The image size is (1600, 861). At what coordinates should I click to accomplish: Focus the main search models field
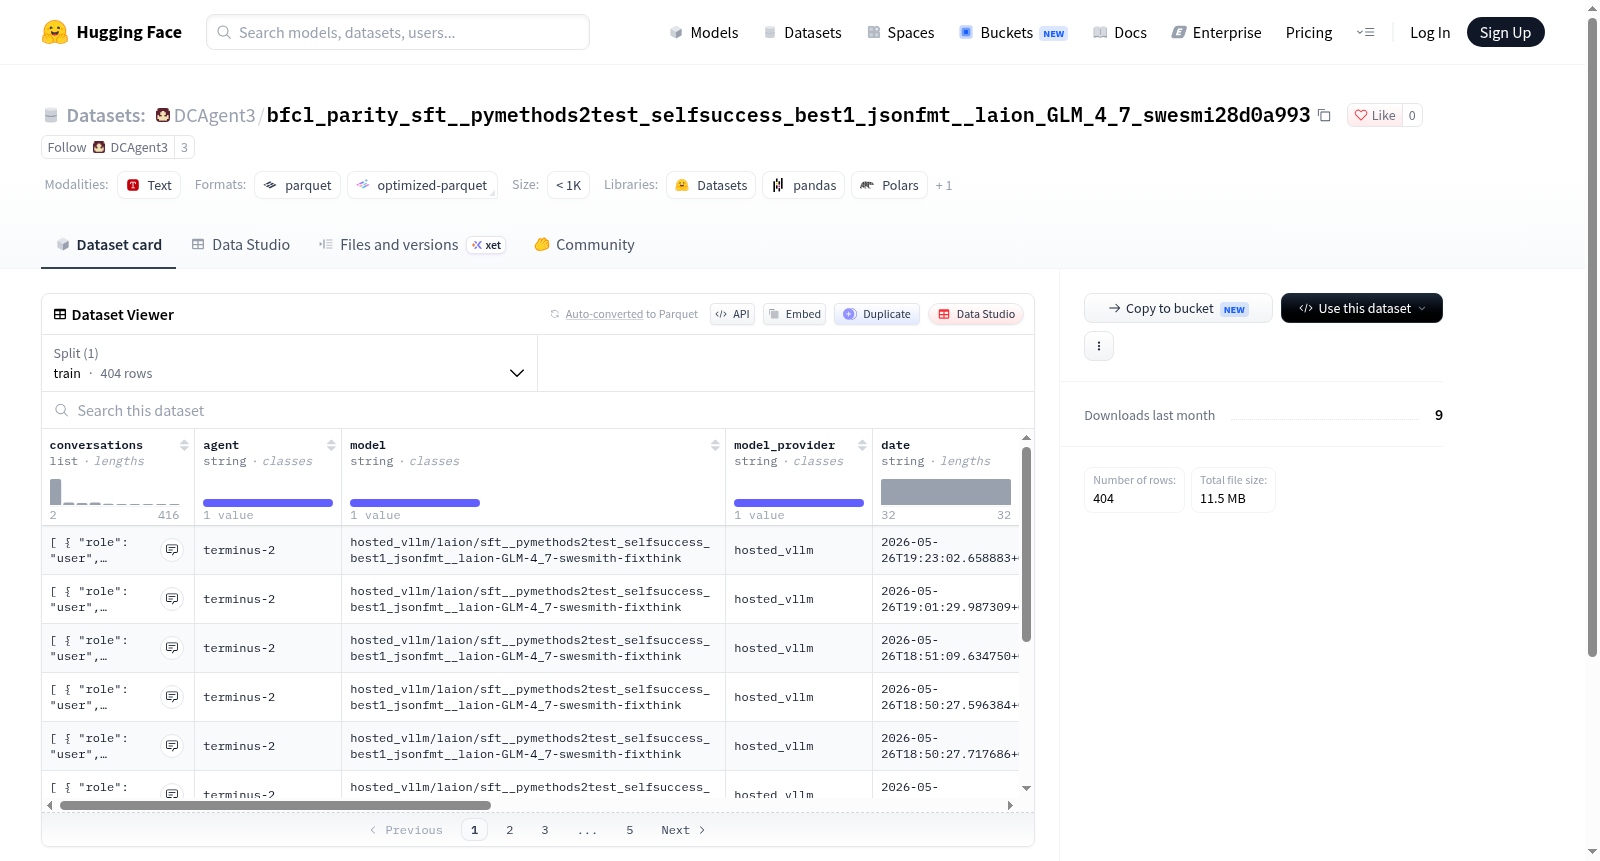(398, 32)
